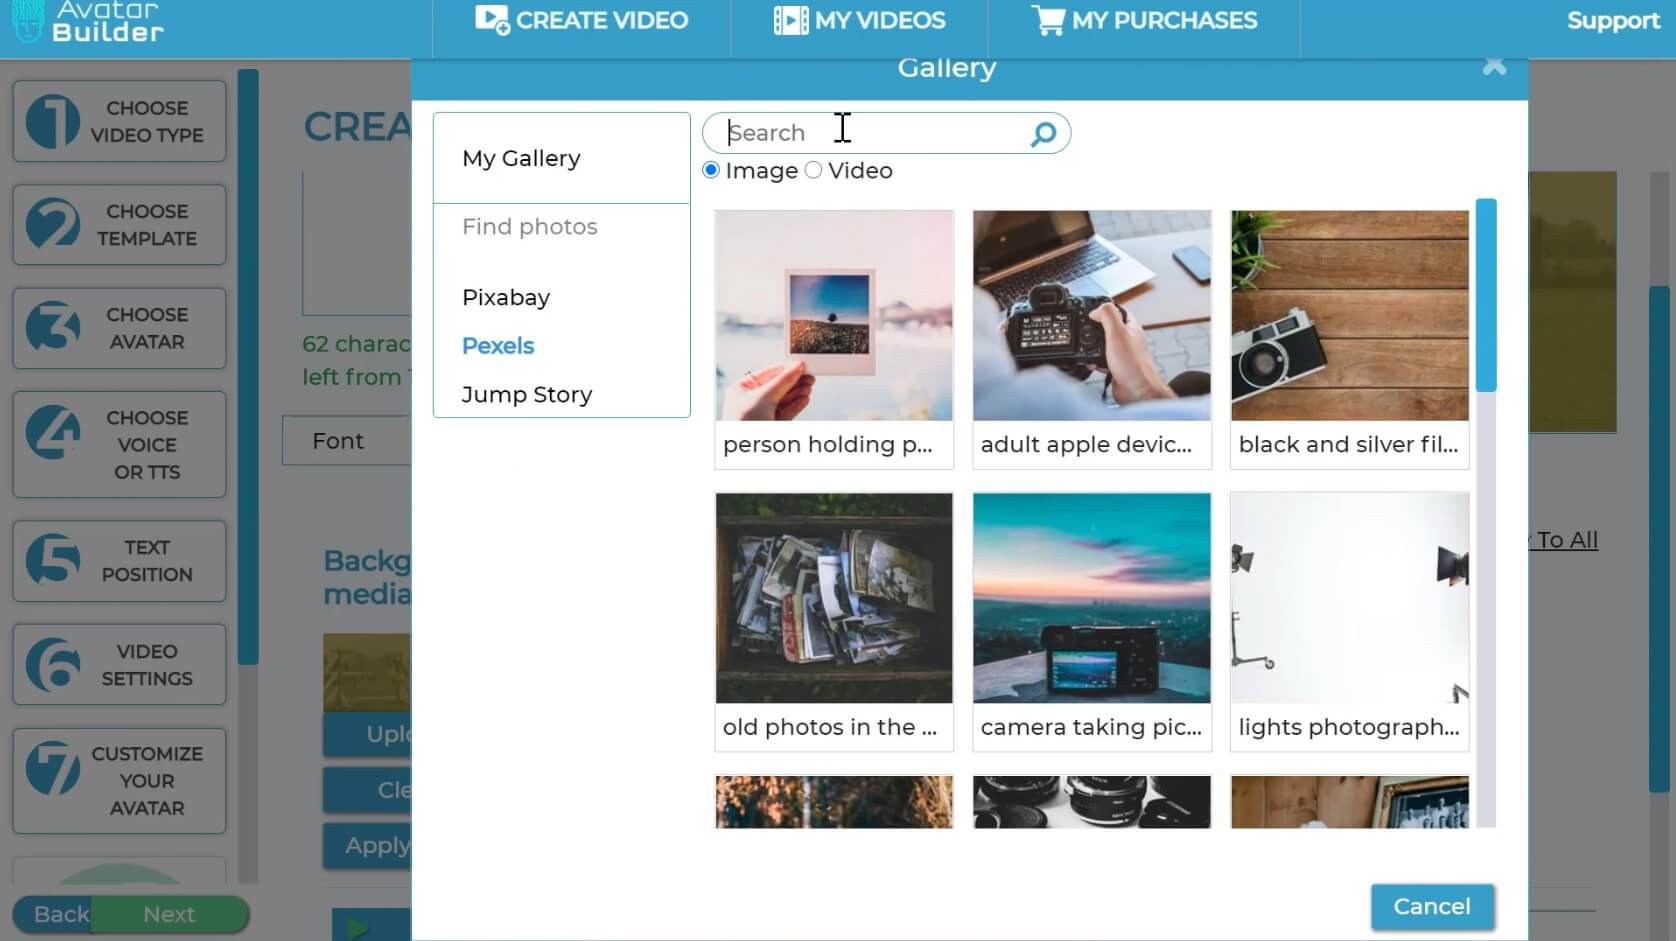
Task: Select the Video radio button
Action: coord(813,170)
